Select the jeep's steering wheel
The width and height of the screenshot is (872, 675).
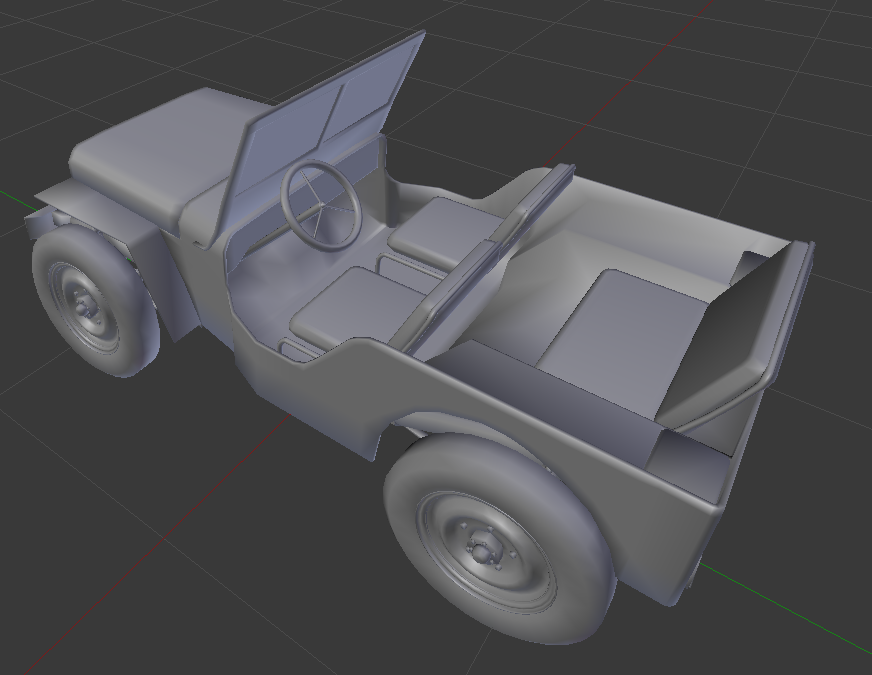321,205
